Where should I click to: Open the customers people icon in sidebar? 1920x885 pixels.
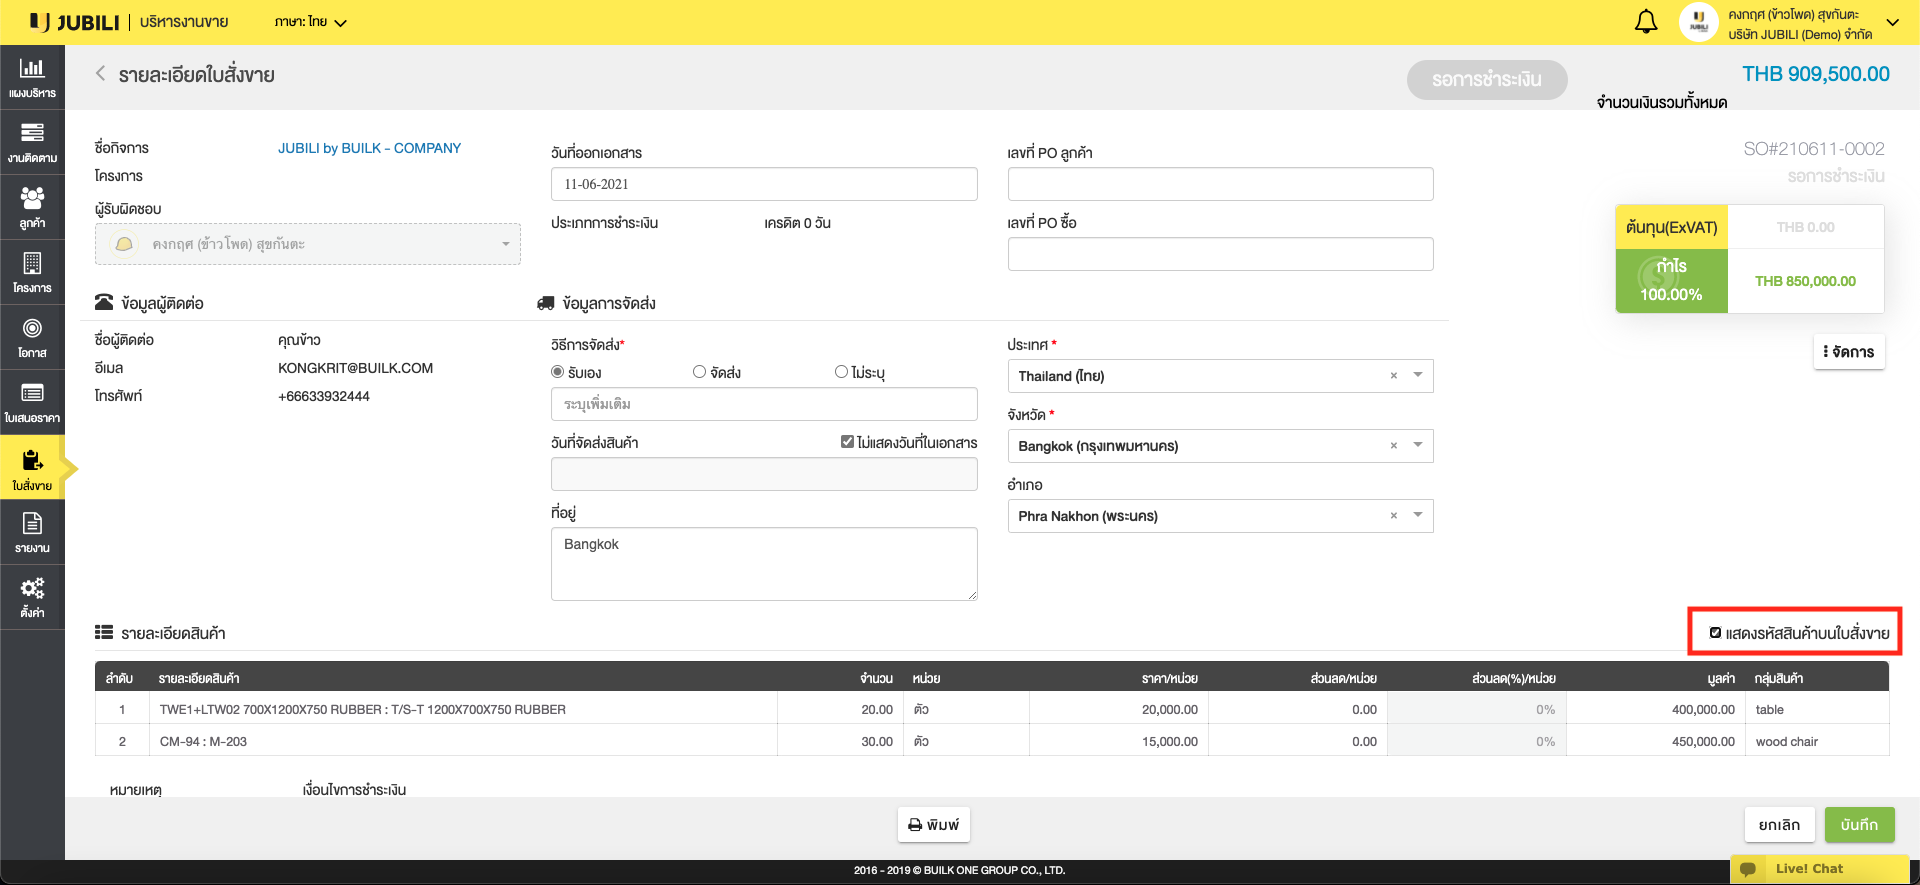point(32,199)
